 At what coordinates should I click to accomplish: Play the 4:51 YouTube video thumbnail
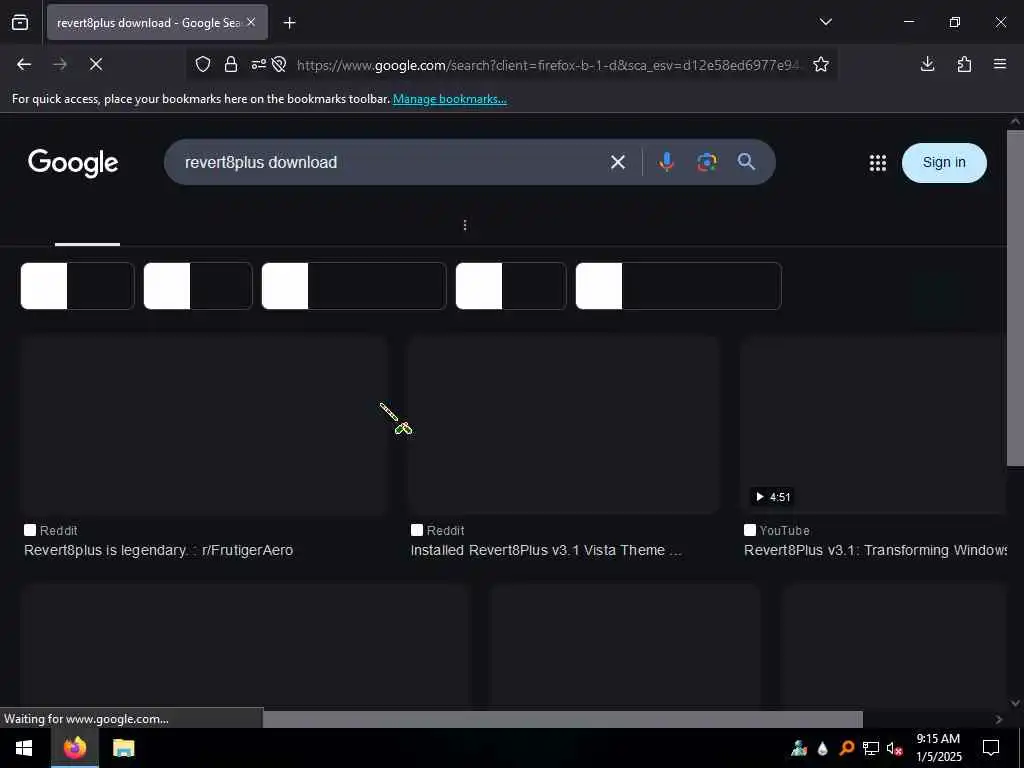coord(873,425)
